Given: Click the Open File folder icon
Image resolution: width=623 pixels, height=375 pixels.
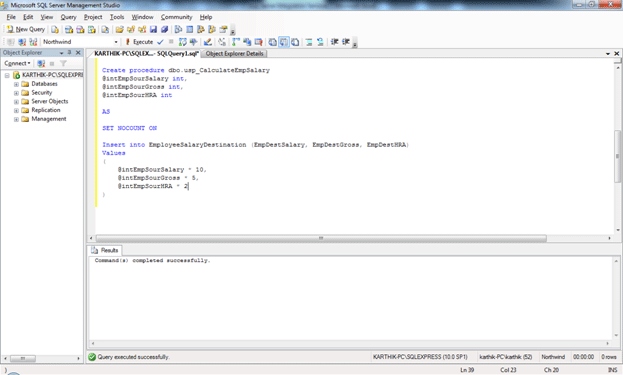Looking at the screenshot, I should pyautogui.click(x=119, y=29).
